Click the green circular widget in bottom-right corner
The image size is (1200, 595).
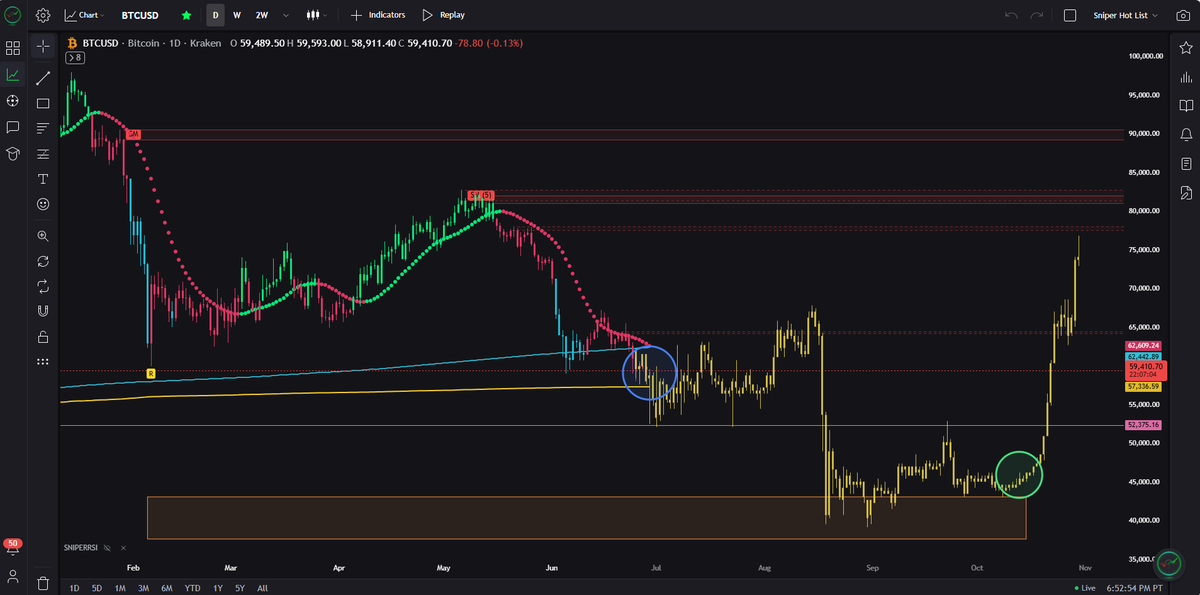[x=1170, y=563]
